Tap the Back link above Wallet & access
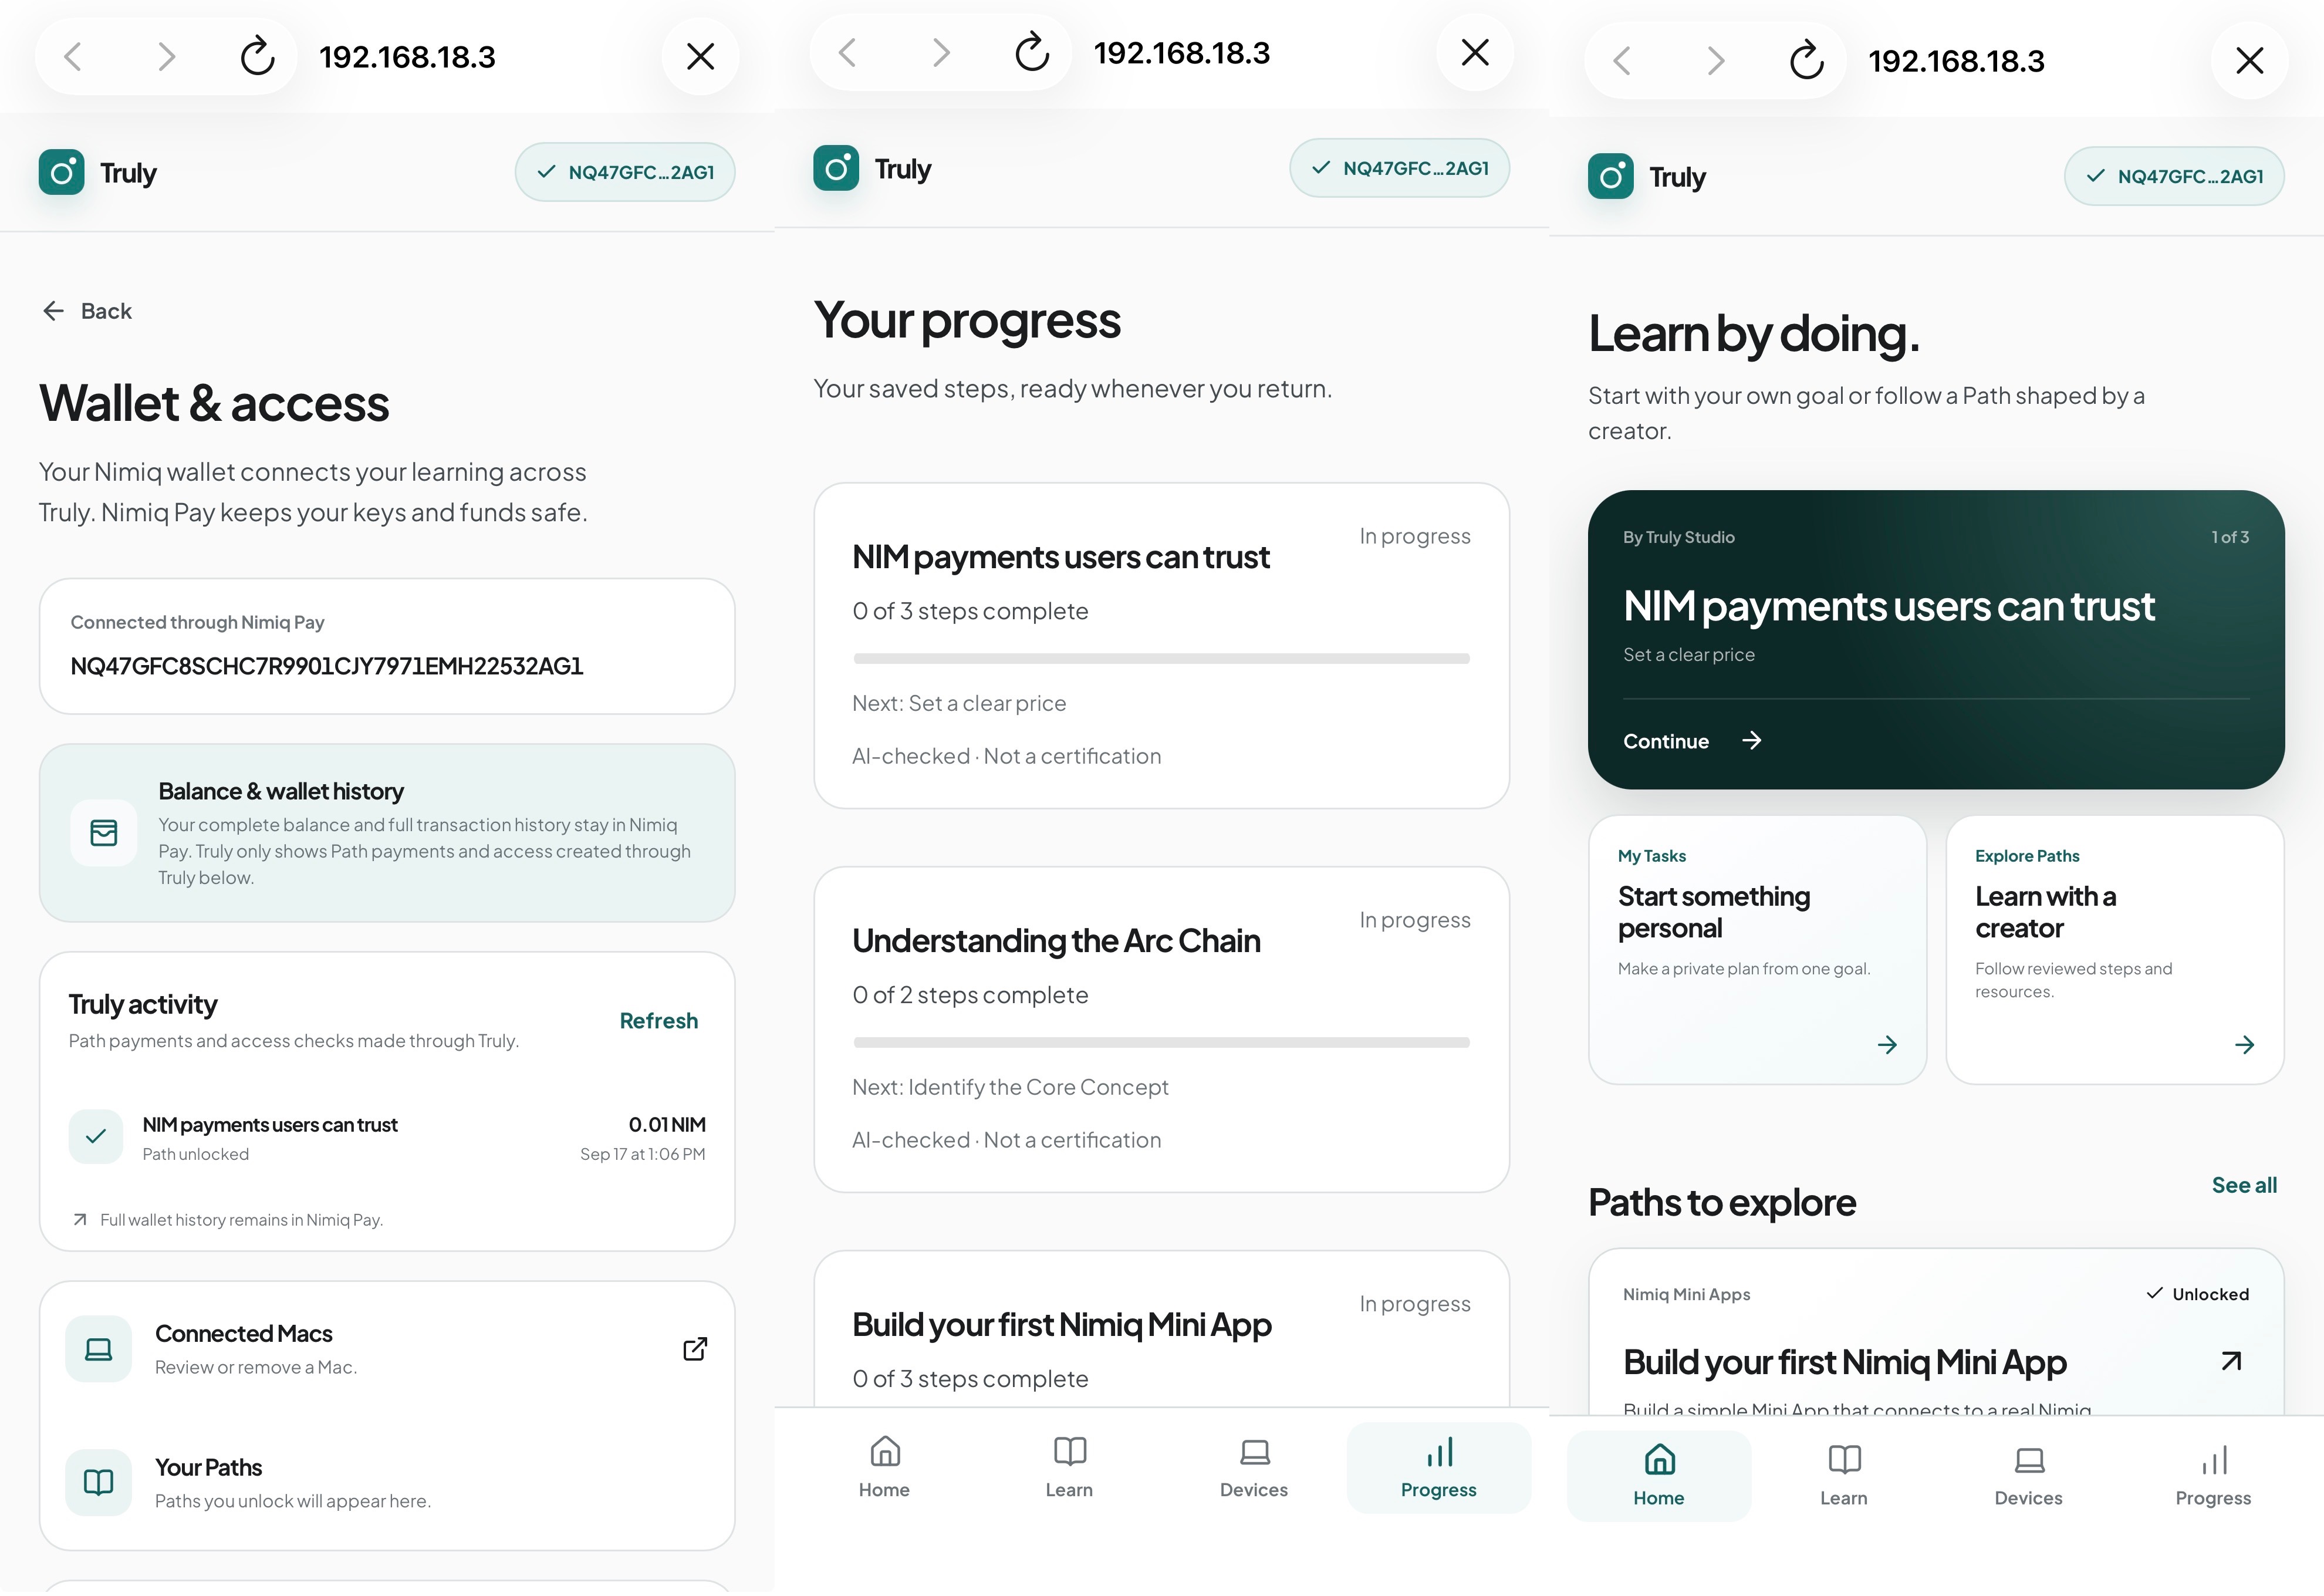The image size is (2324, 1596). click(87, 311)
